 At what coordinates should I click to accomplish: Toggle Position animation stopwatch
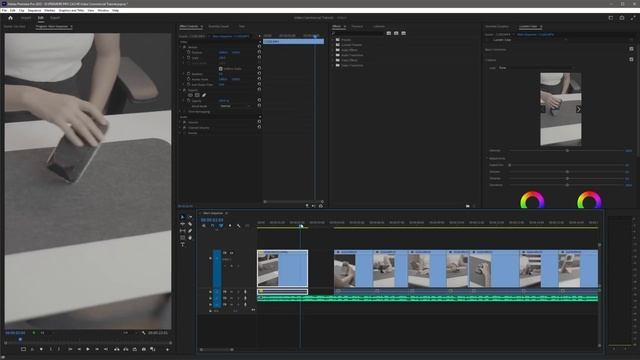tap(189, 52)
